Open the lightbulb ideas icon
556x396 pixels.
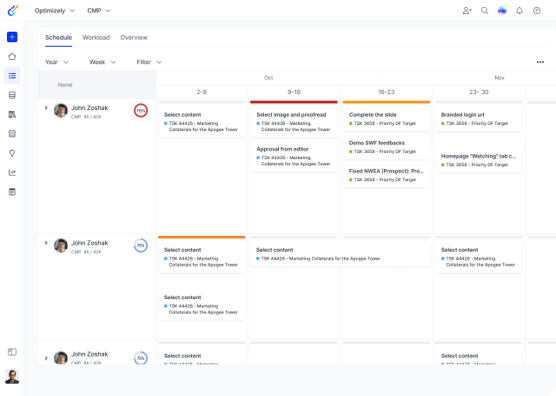(12, 153)
